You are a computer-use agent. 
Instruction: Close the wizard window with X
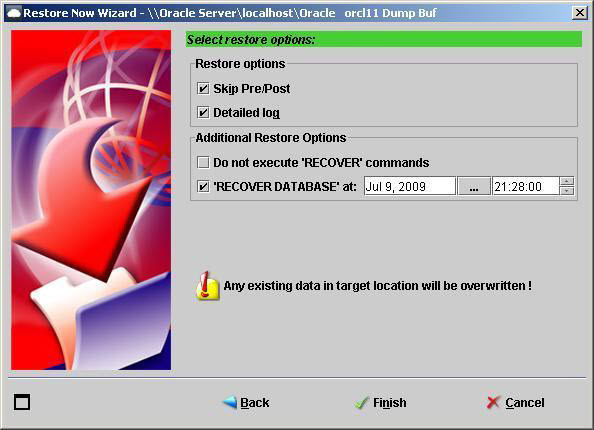click(580, 13)
